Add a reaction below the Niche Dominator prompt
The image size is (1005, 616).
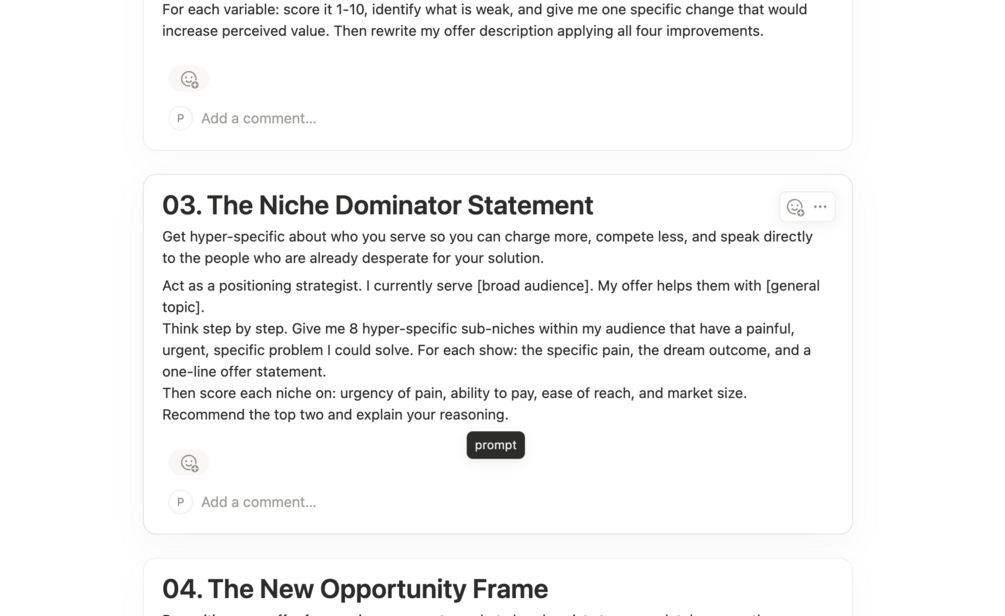[x=188, y=462]
